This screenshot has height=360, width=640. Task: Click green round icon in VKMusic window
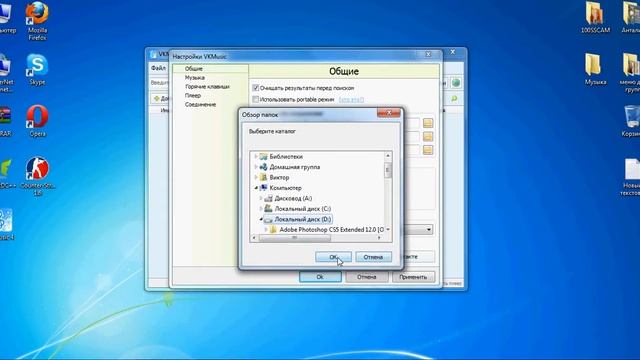tap(456, 83)
